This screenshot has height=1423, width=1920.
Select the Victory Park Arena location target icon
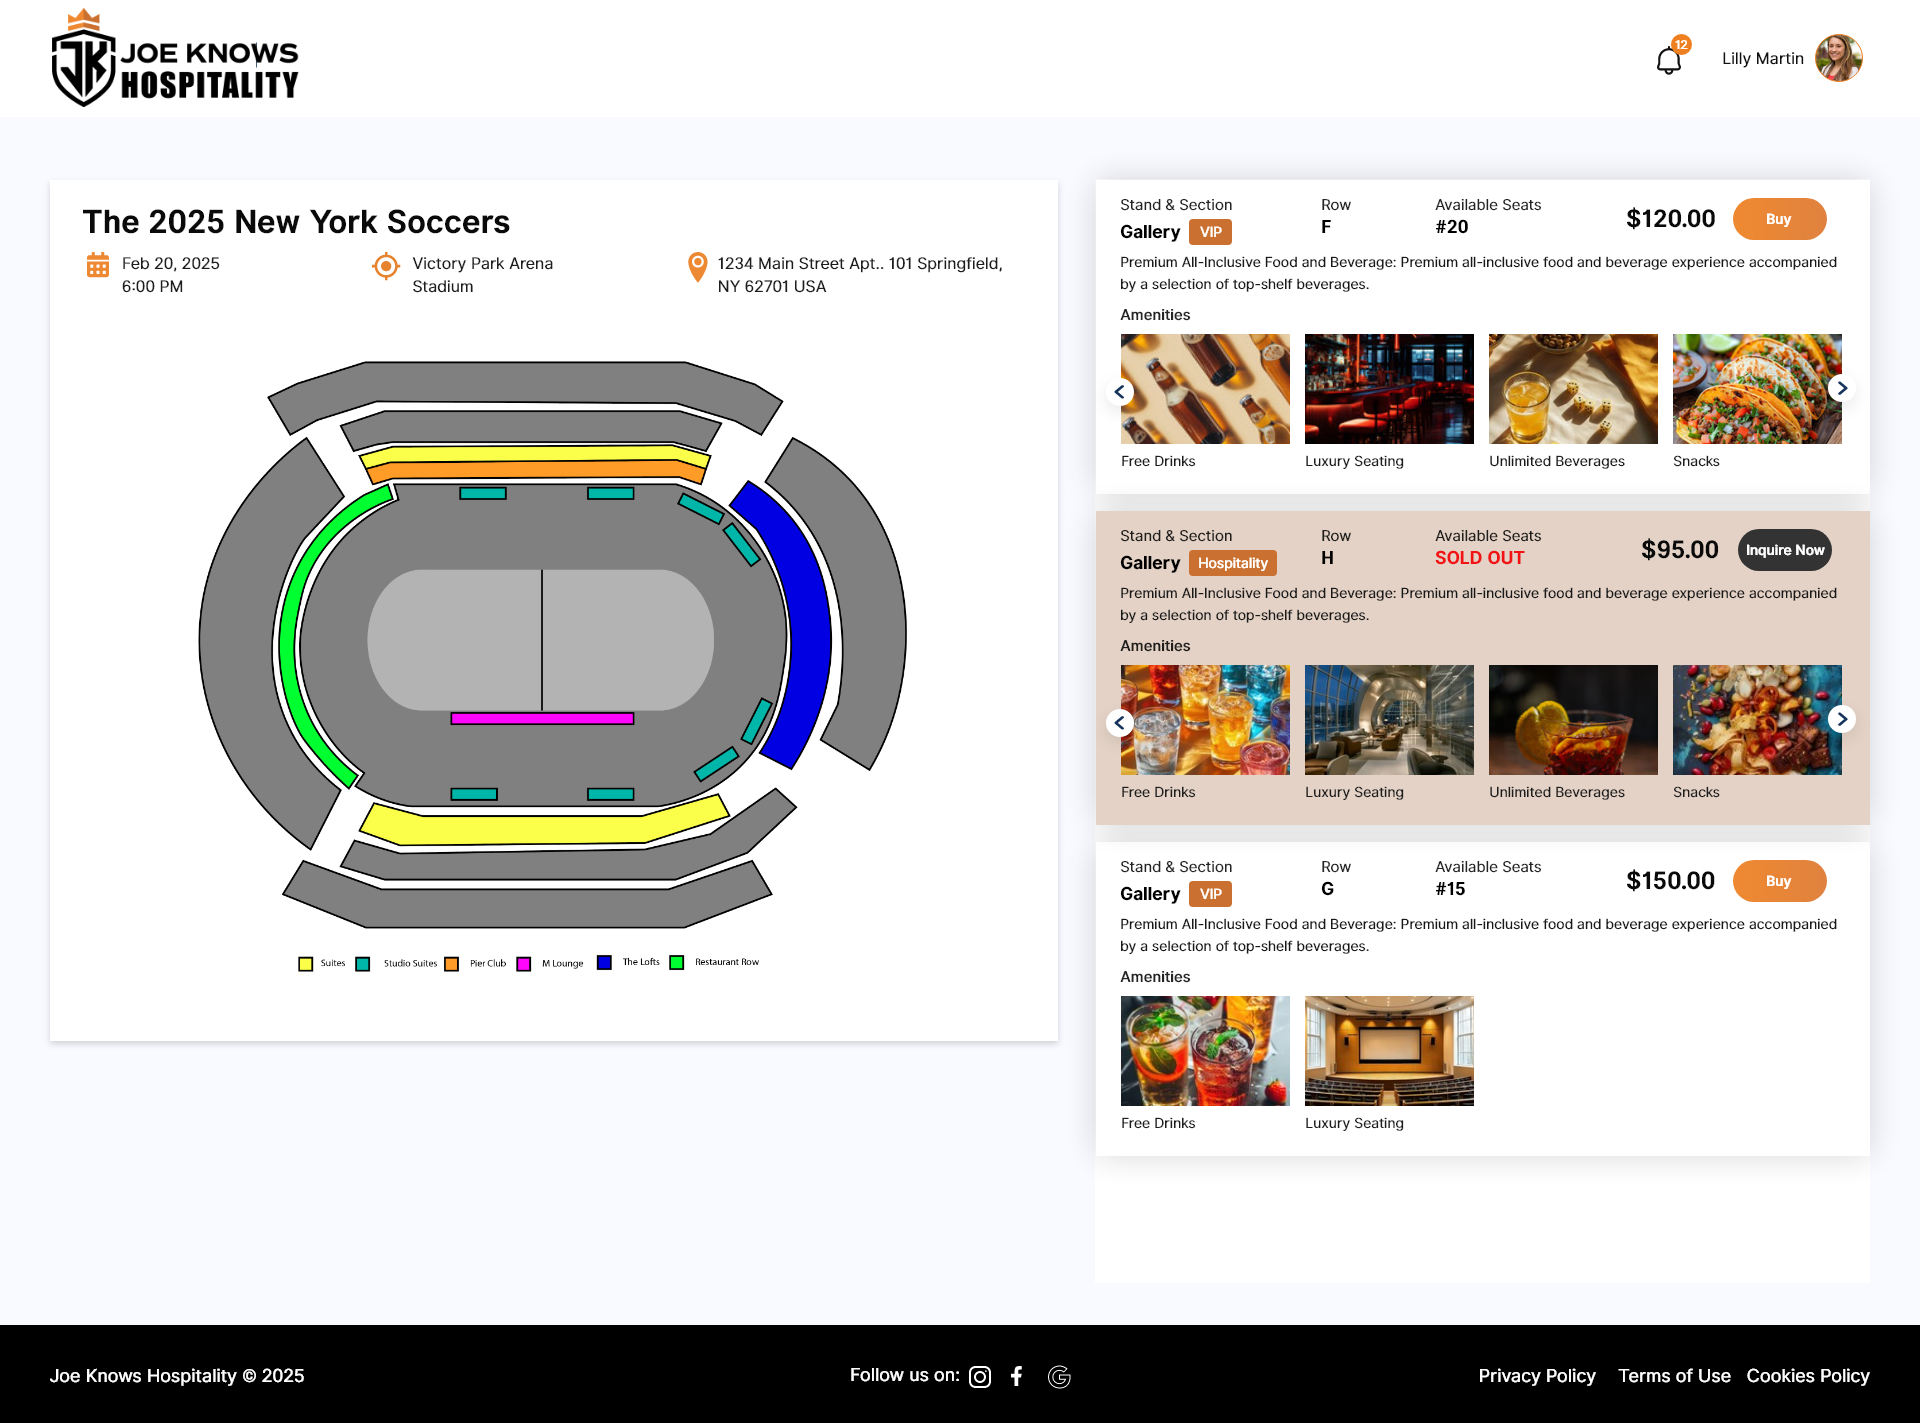385,267
